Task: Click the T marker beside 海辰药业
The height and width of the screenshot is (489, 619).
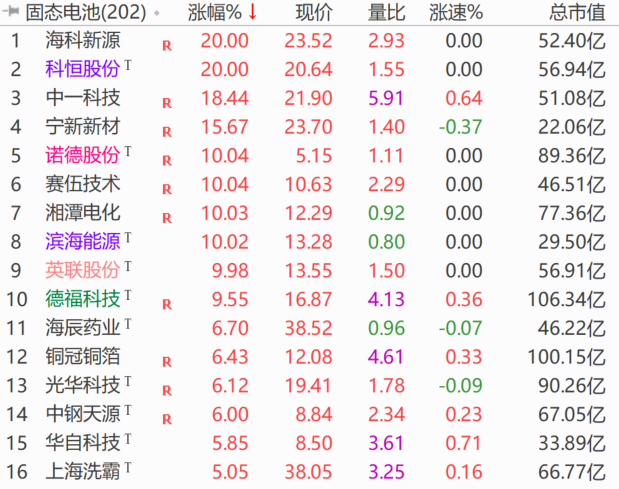Action: 128,324
